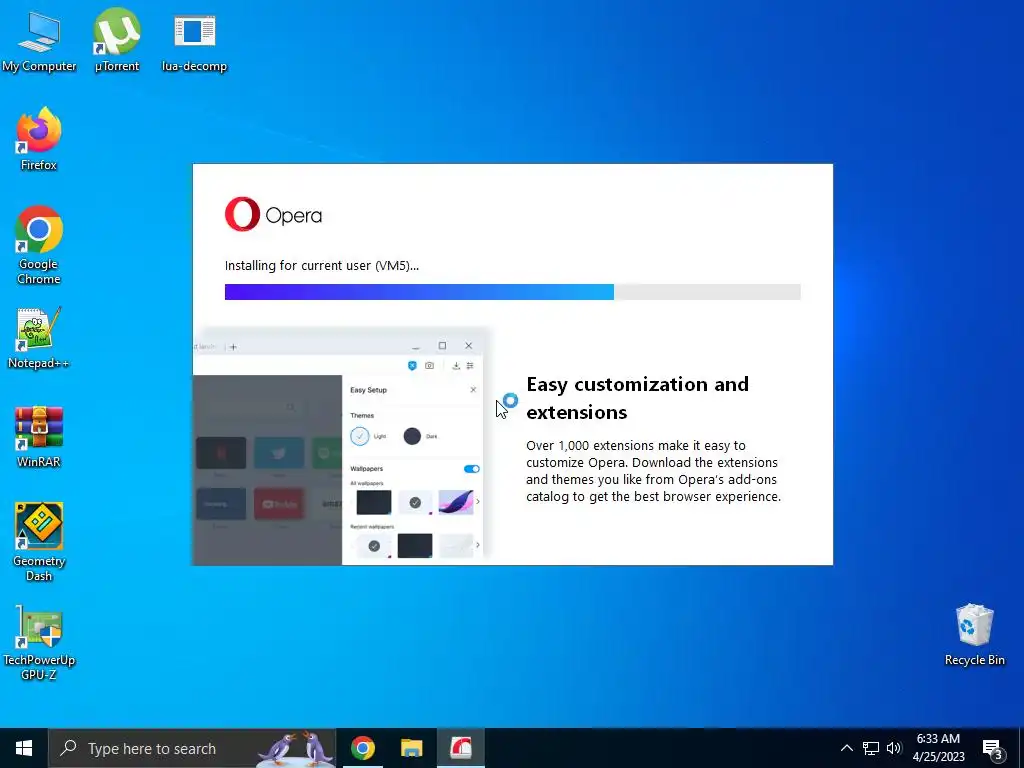Screen dimensions: 1024x768
Task: Click the Easy Setup preview image
Action: point(342,449)
